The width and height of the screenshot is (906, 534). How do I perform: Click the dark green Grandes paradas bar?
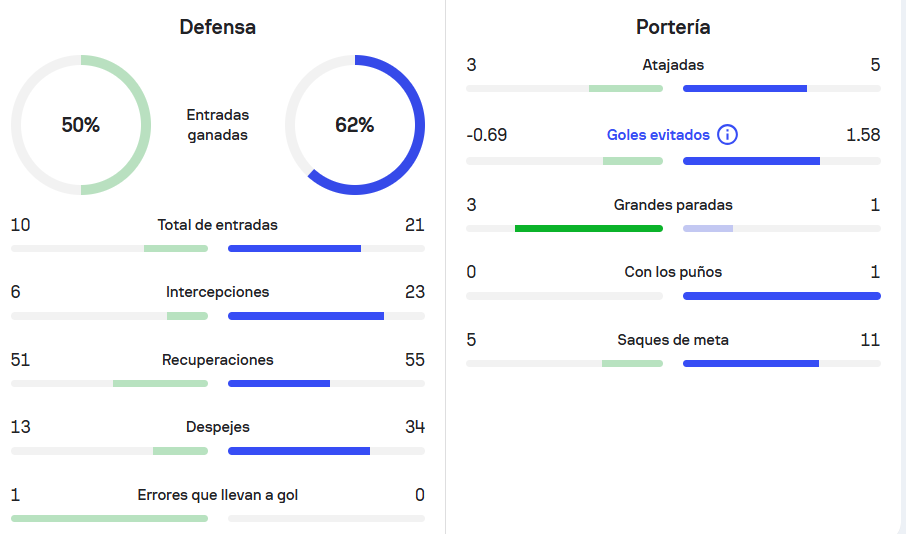click(589, 228)
